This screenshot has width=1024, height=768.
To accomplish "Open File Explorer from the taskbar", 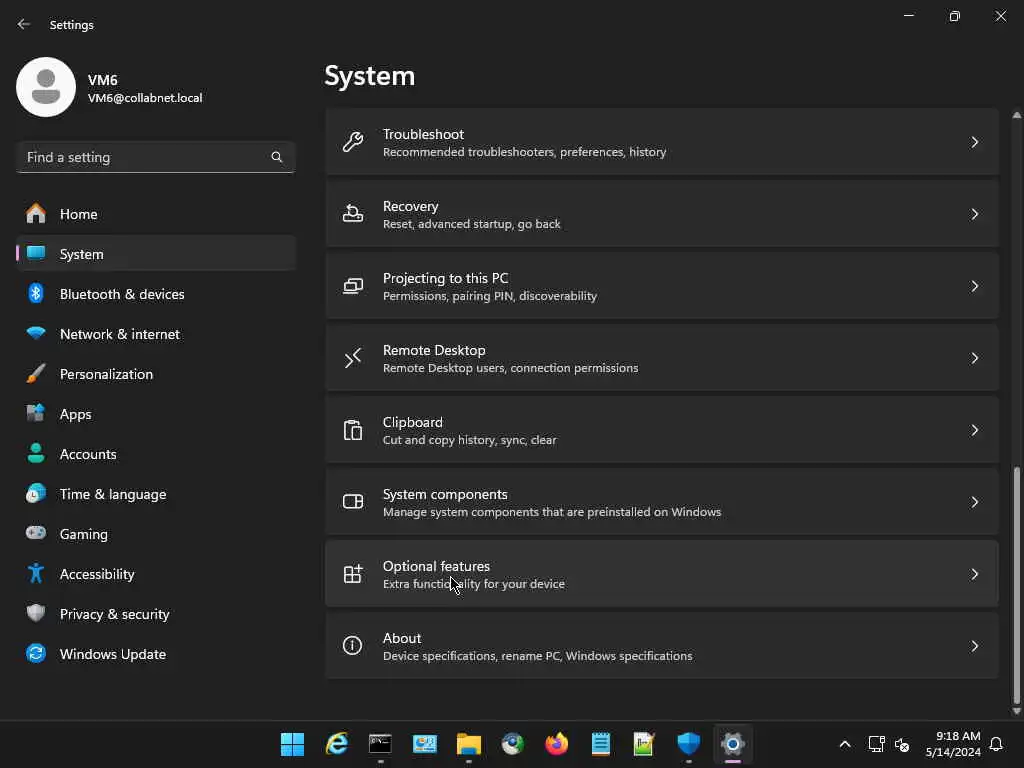I will [x=468, y=744].
